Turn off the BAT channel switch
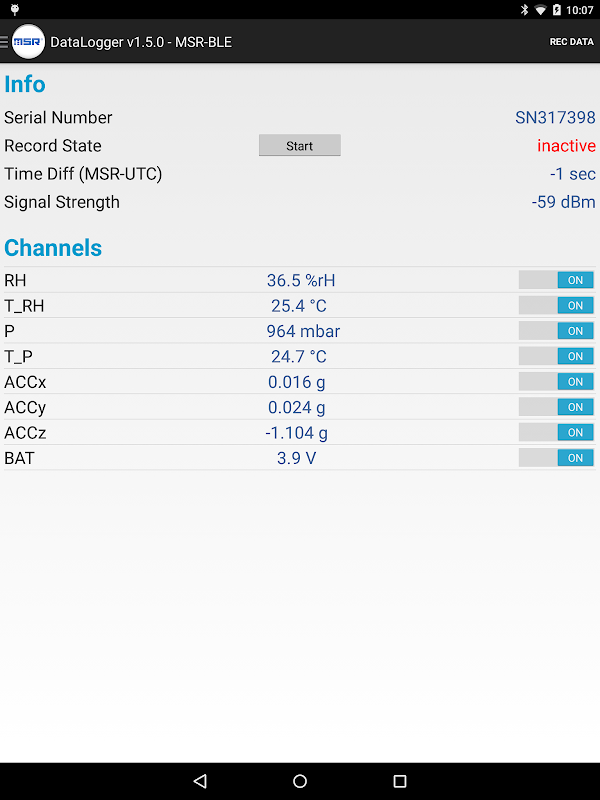This screenshot has height=800, width=600. 556,458
